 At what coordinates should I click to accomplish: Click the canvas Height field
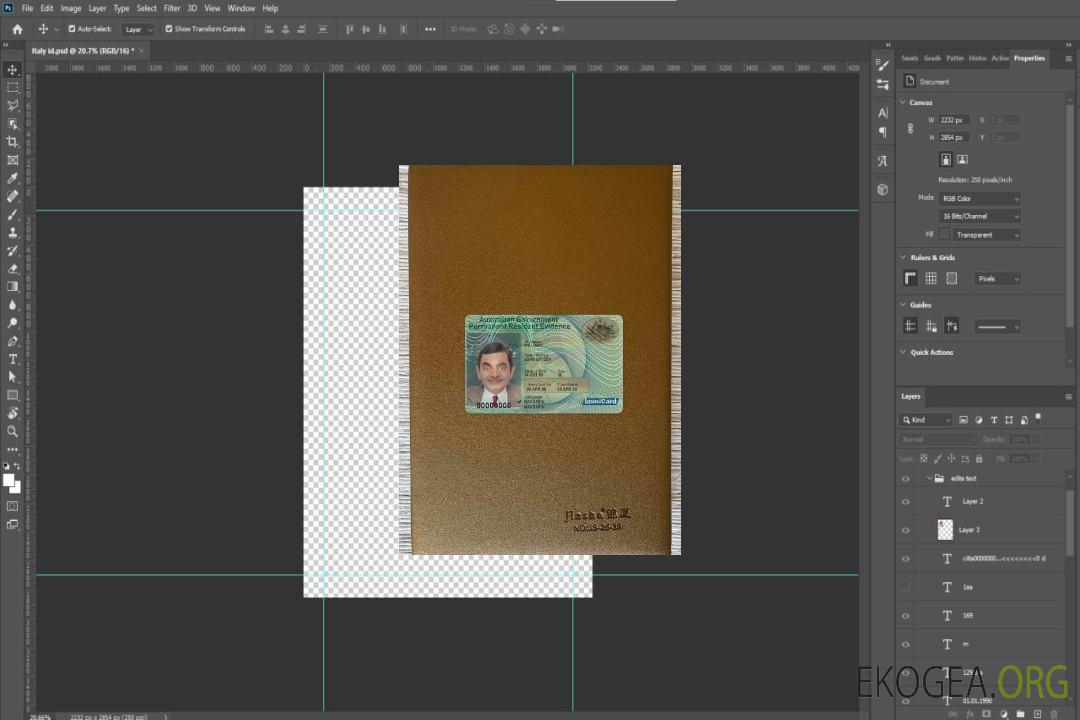tap(955, 138)
